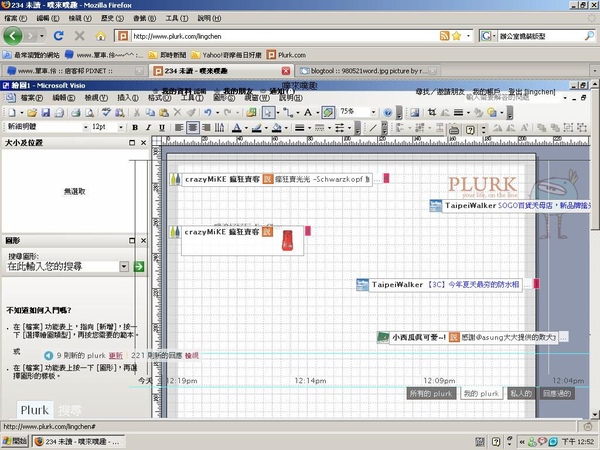Viewport: 600px width, 450px height.
Task: Toggle Italic text formatting
Action: pyautogui.click(x=148, y=128)
